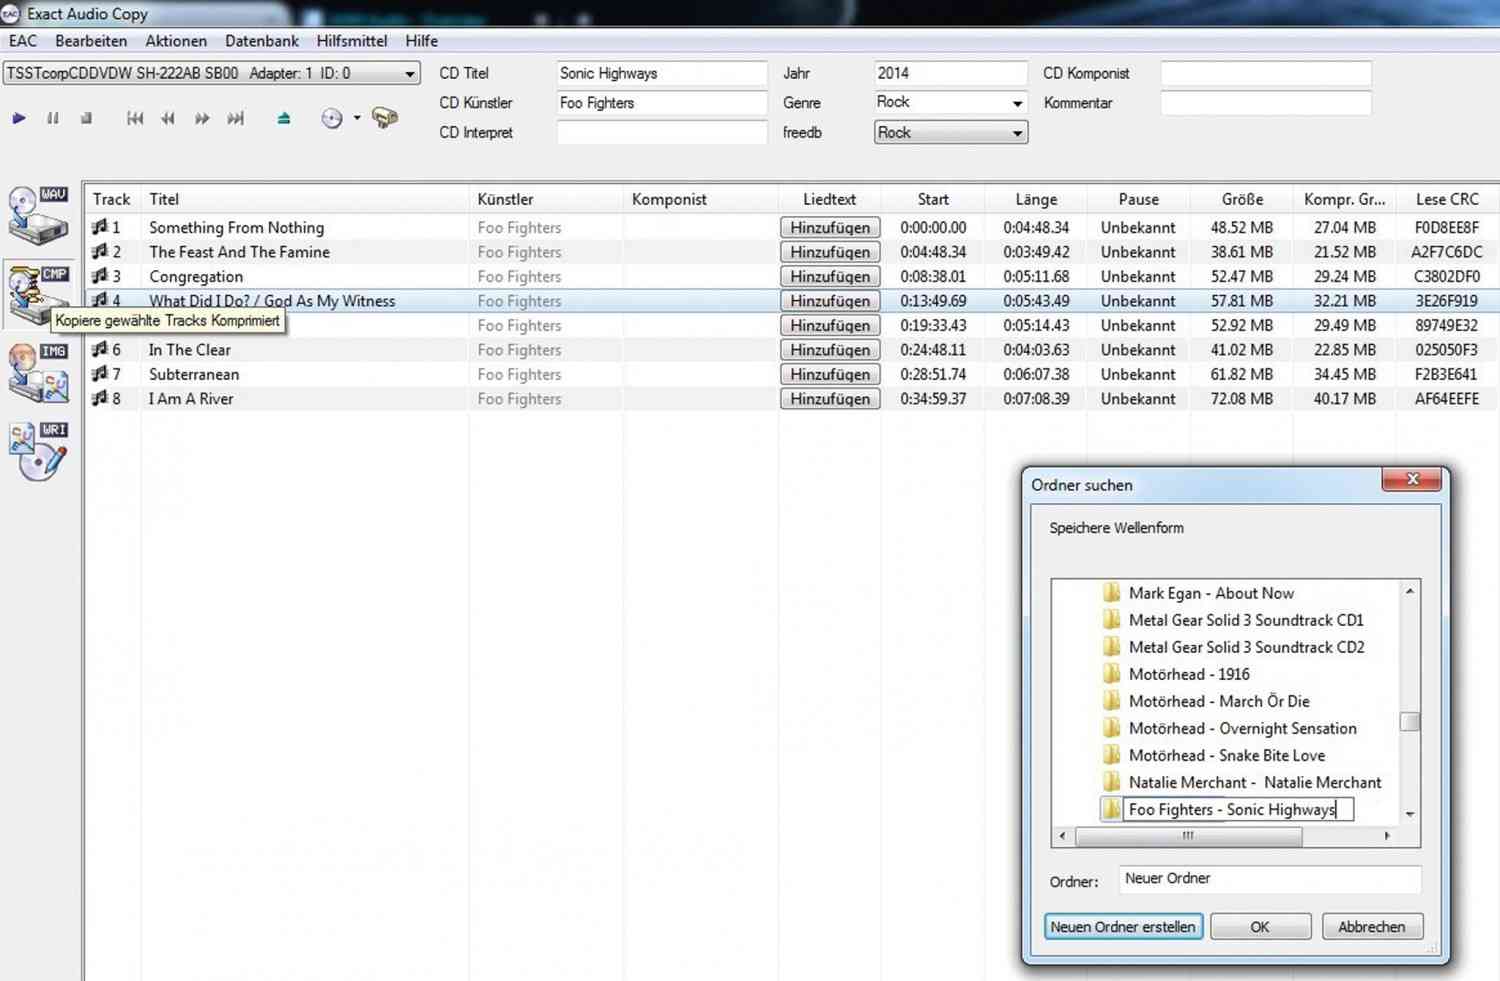The height and width of the screenshot is (981, 1500).
Task: Open the freedb category dropdown
Action: pyautogui.click(x=951, y=132)
